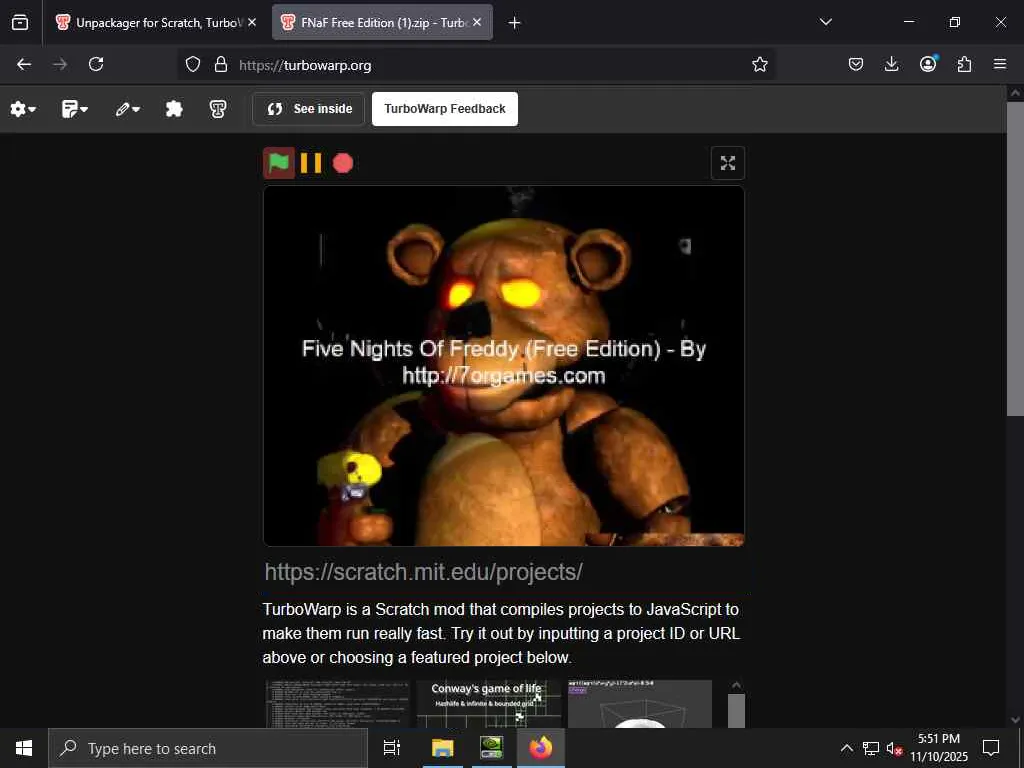The height and width of the screenshot is (768, 1024).
Task: Click the Firefox taskbar icon
Action: click(541, 748)
